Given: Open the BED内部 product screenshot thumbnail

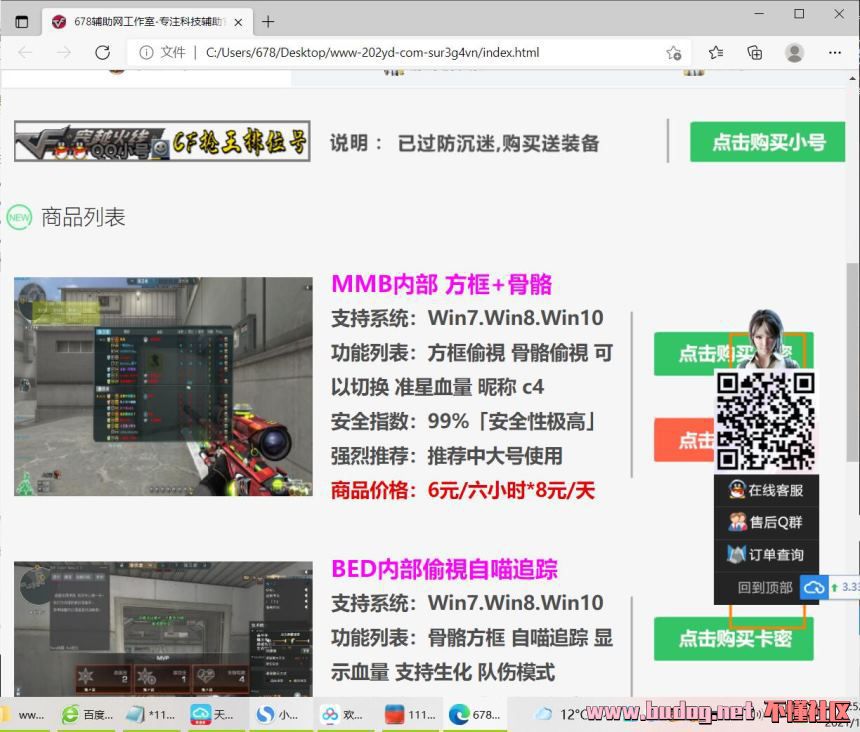Looking at the screenshot, I should coord(163,629).
